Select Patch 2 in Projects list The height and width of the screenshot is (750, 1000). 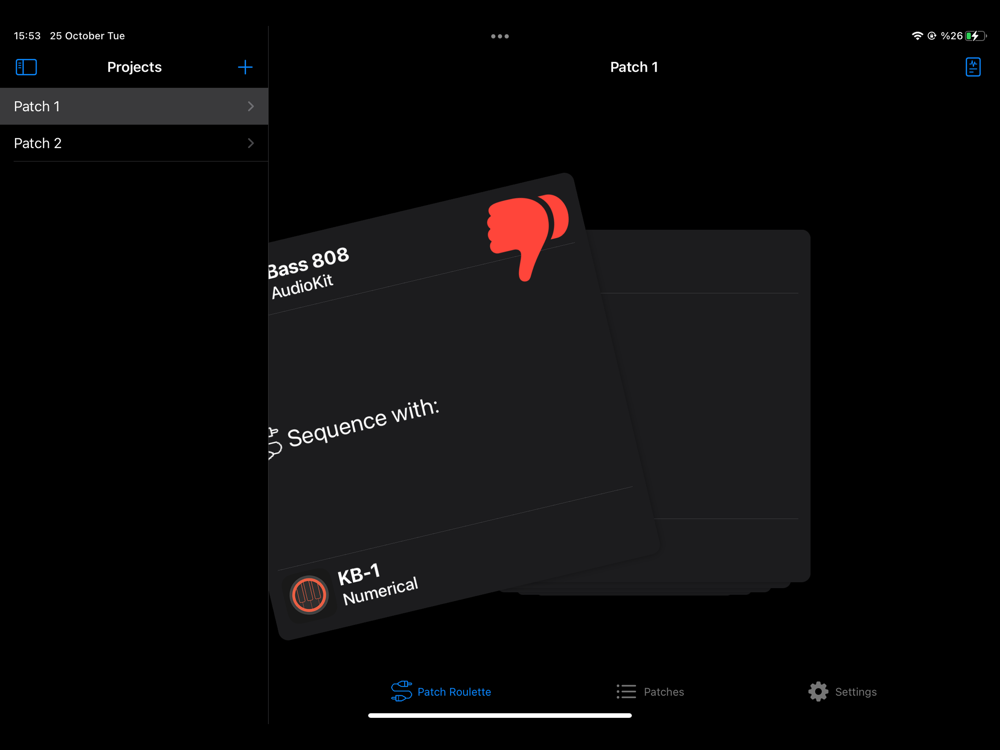click(x=134, y=143)
